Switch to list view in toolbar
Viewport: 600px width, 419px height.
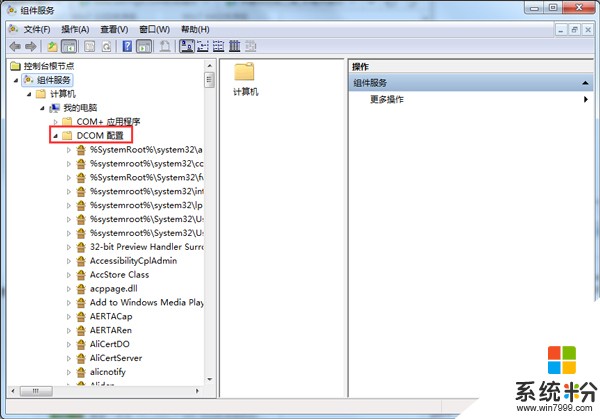coord(218,47)
